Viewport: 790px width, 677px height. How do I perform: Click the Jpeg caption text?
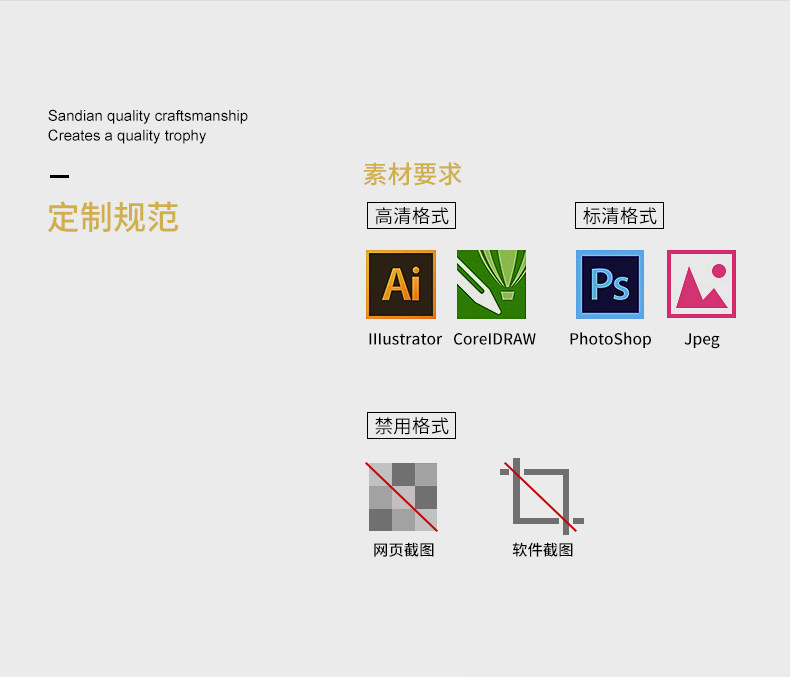[x=702, y=341]
